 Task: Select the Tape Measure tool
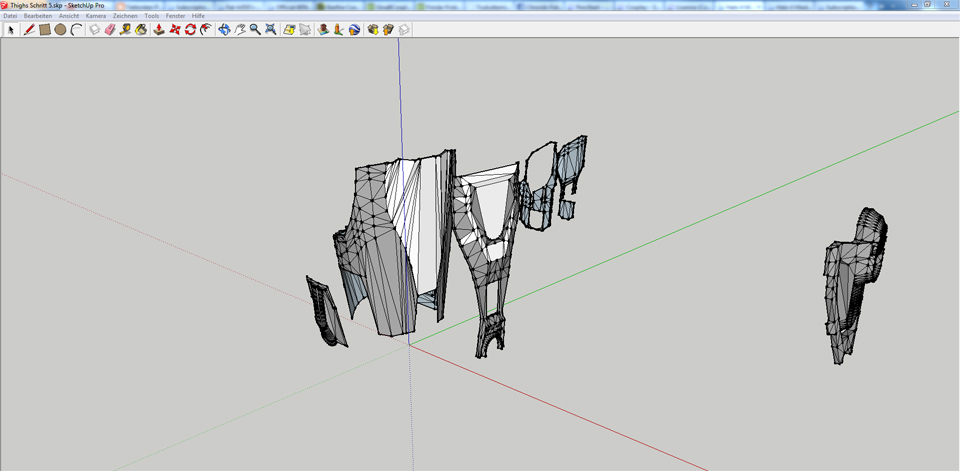coord(125,29)
